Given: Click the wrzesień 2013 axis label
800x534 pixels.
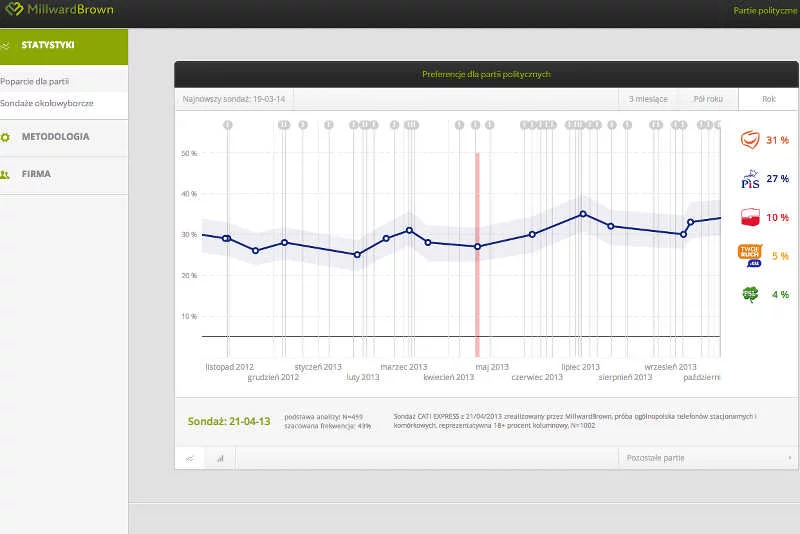Looking at the screenshot, I should pos(670,367).
